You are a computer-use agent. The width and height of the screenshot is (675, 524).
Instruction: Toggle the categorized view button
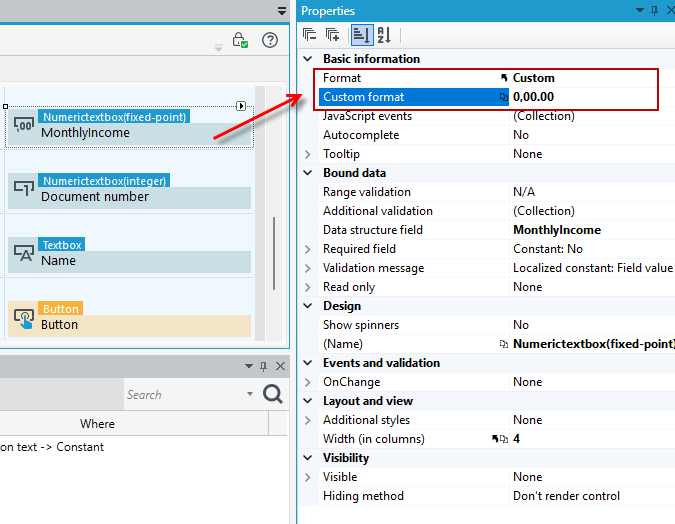click(x=362, y=34)
